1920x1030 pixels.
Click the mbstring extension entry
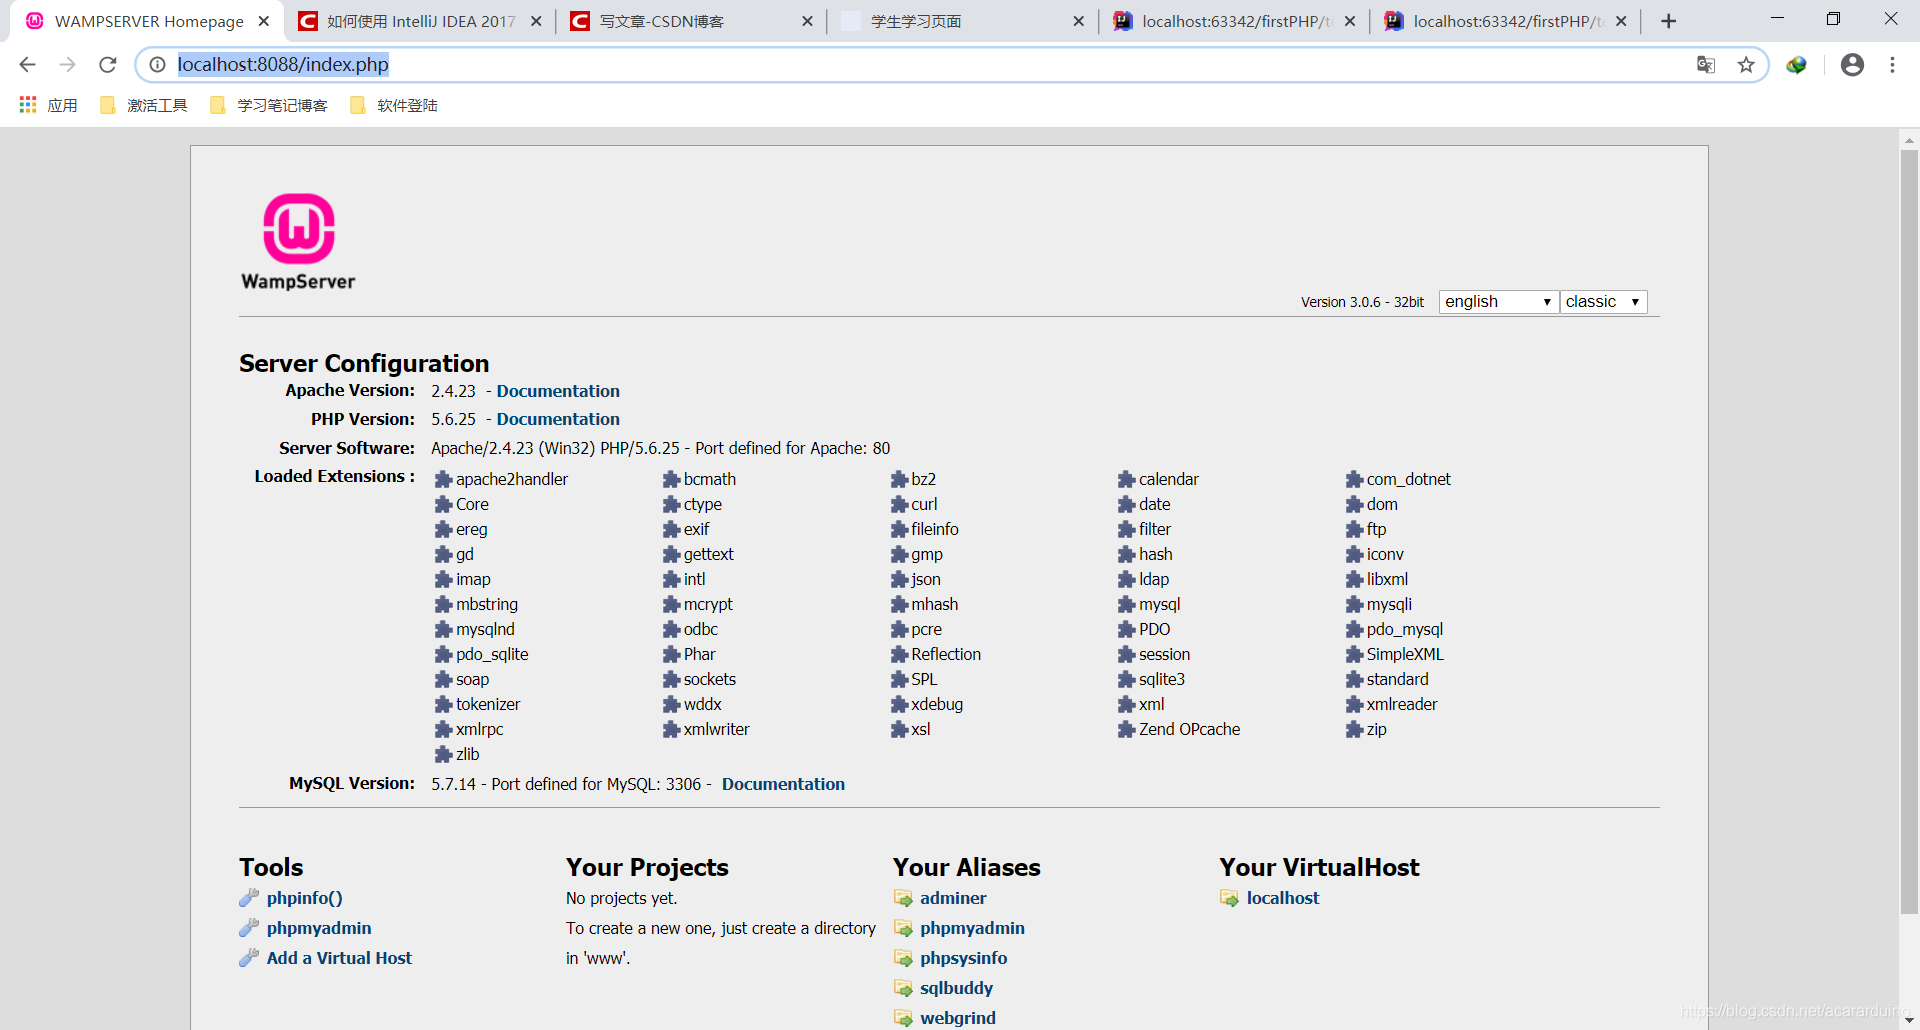click(x=476, y=605)
